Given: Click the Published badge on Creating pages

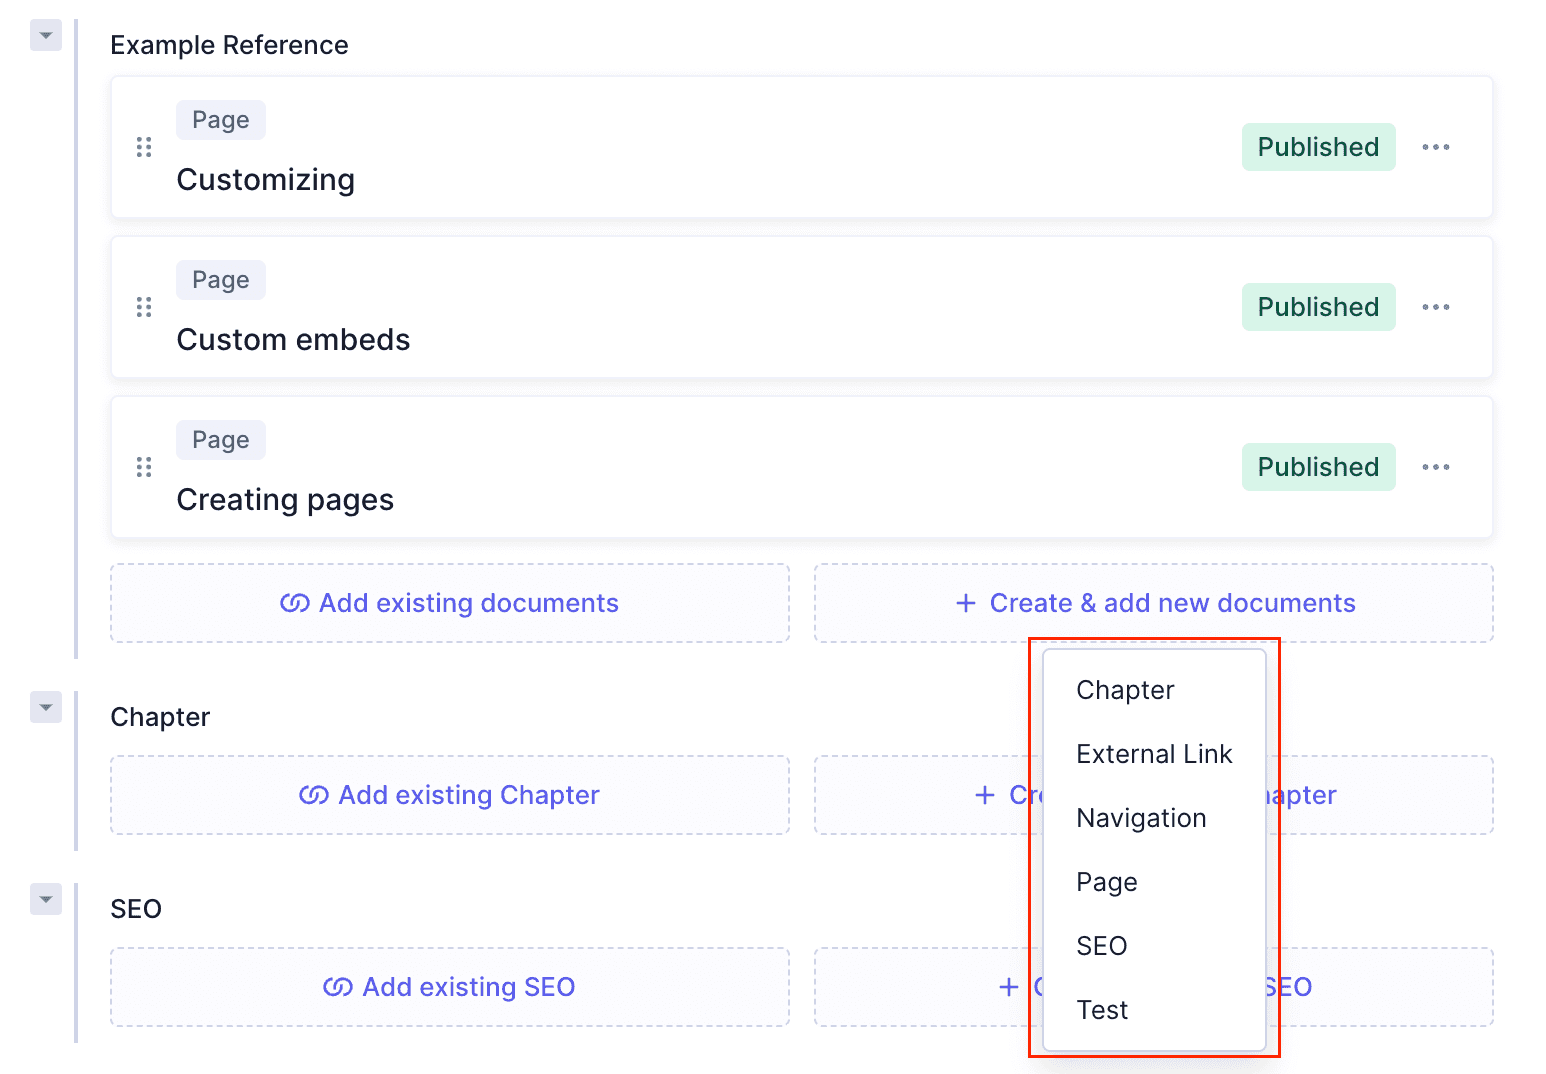Looking at the screenshot, I should (x=1318, y=466).
